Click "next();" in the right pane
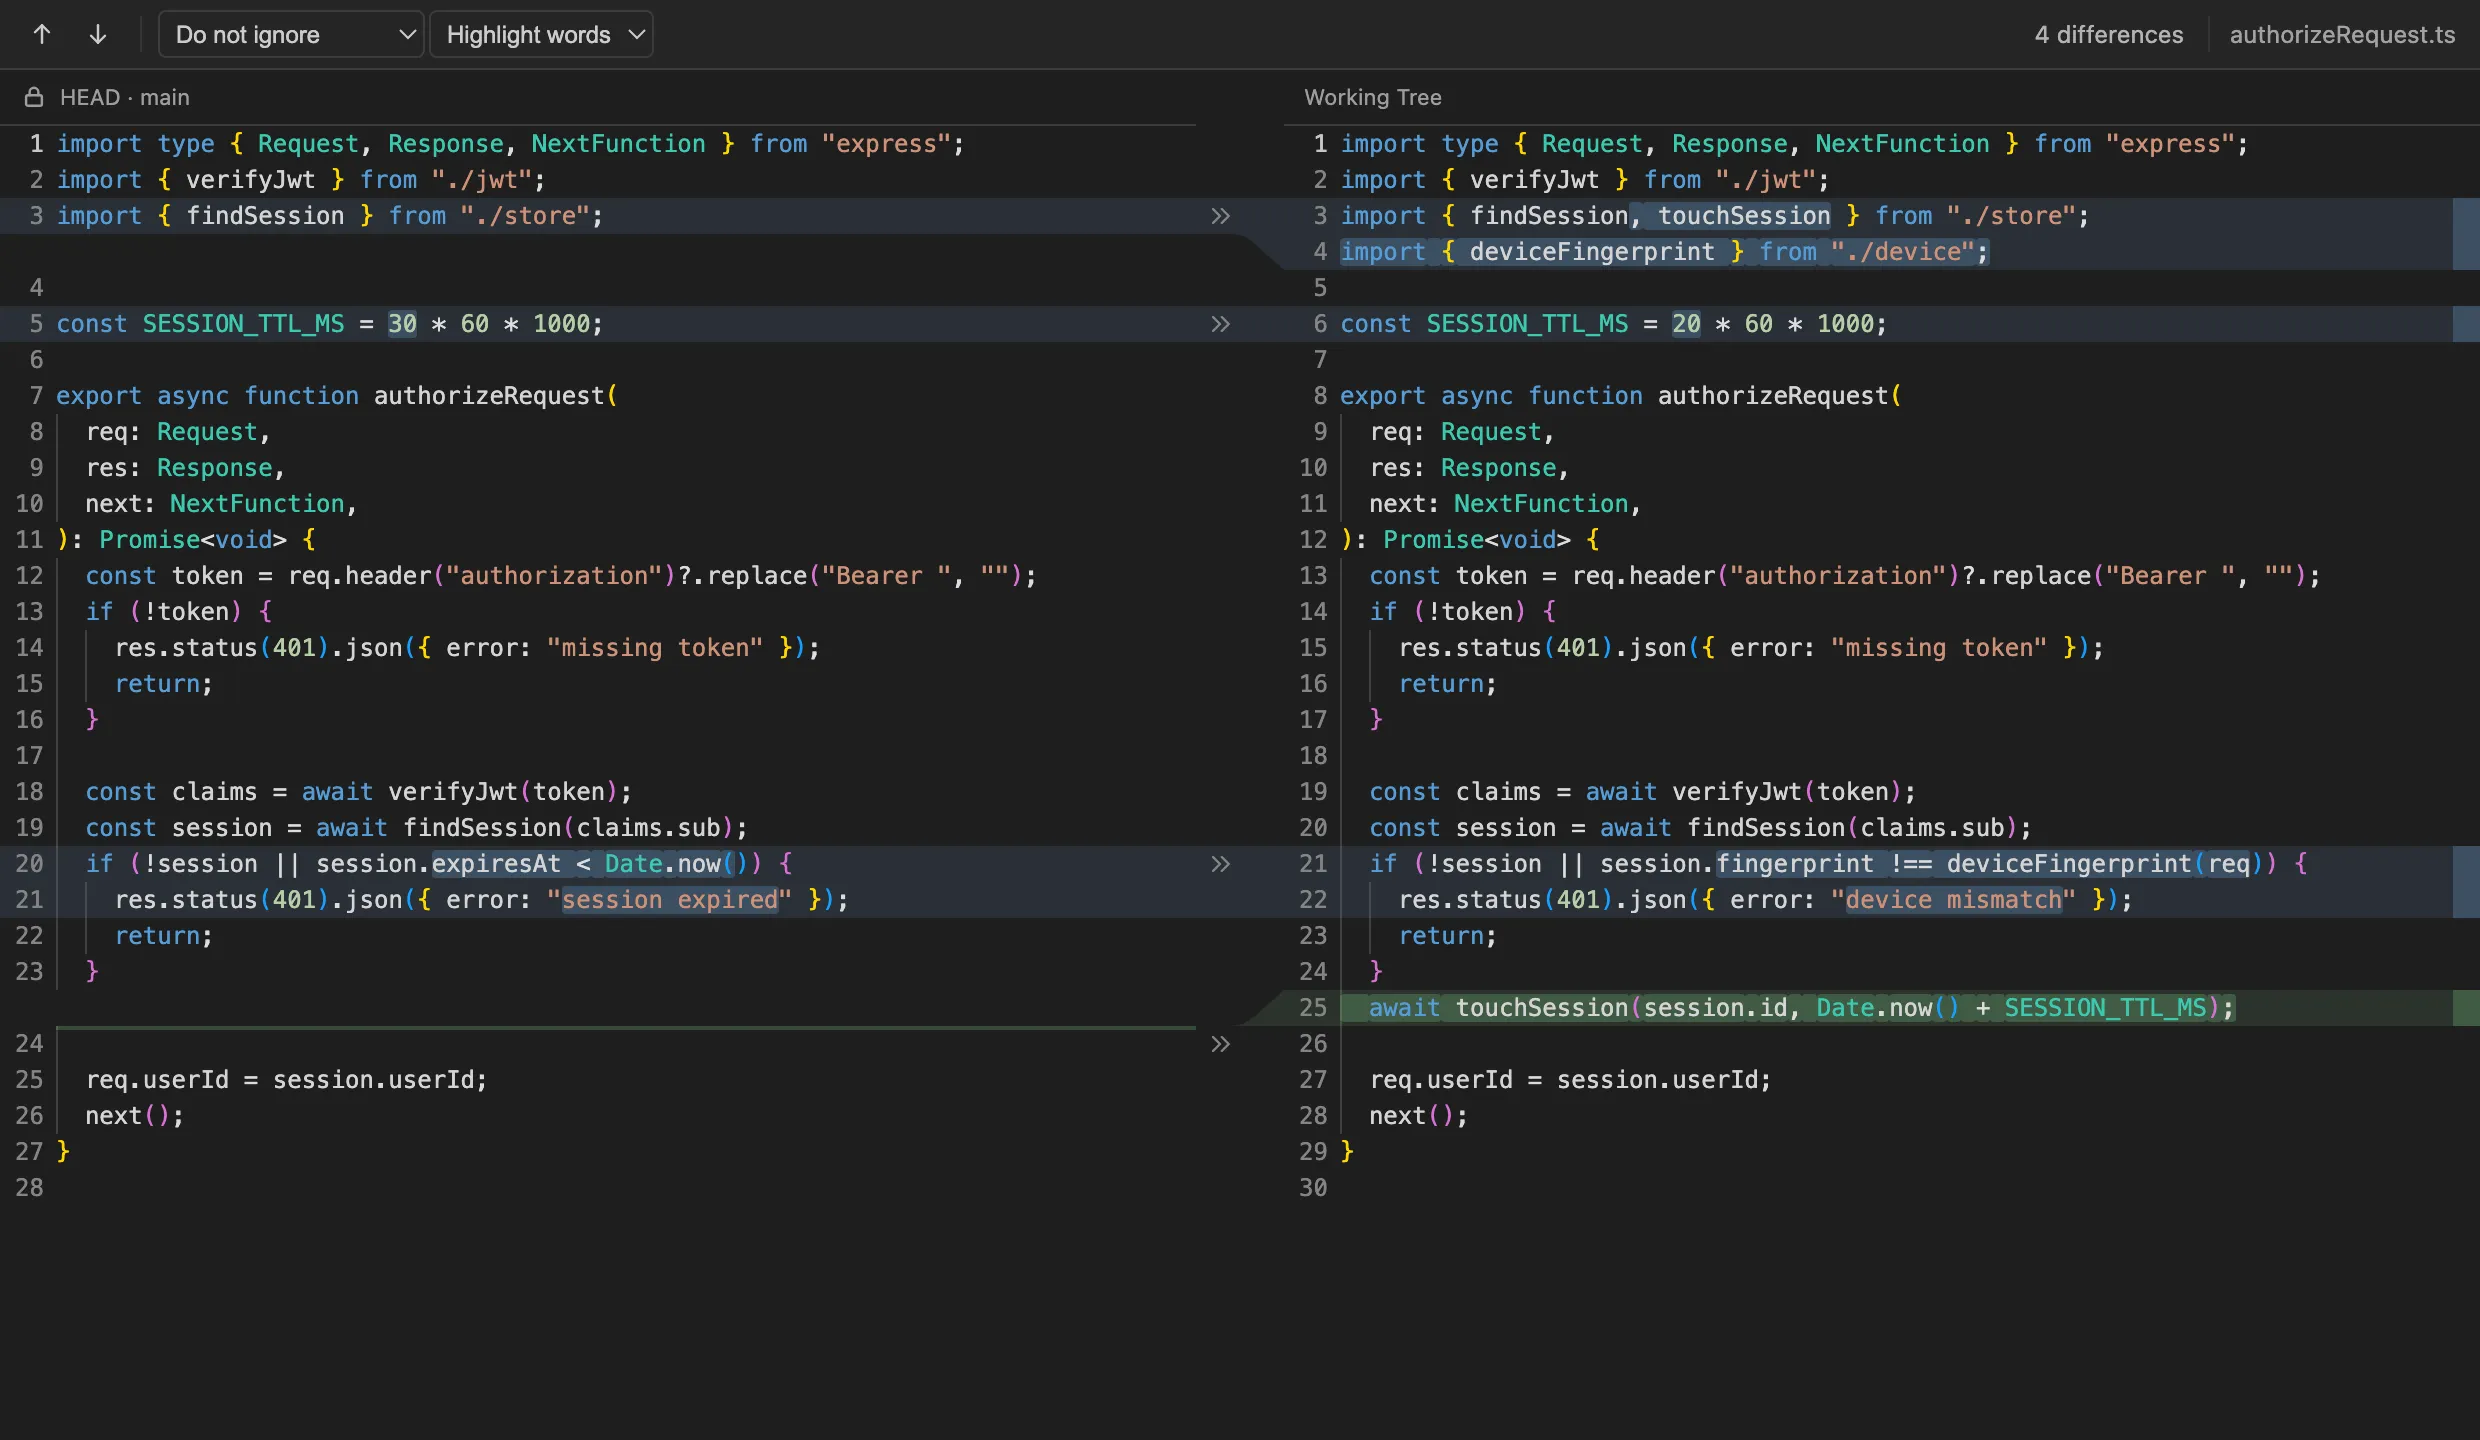The width and height of the screenshot is (2480, 1440). [x=1419, y=1116]
